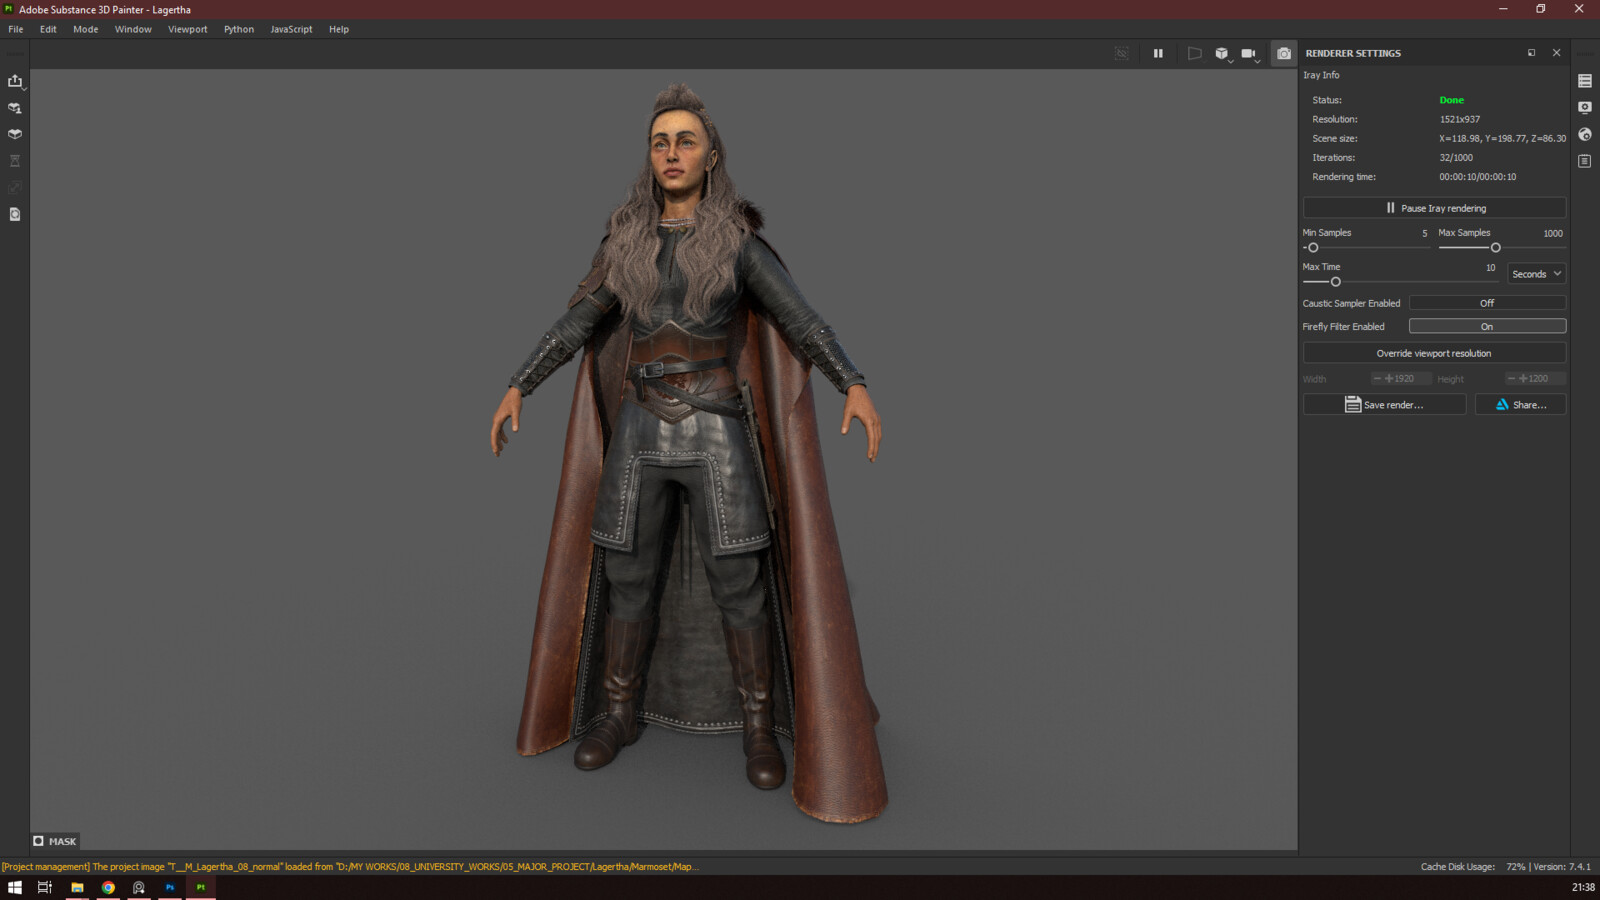
Task: Open the File menu
Action: pyautogui.click(x=16, y=29)
